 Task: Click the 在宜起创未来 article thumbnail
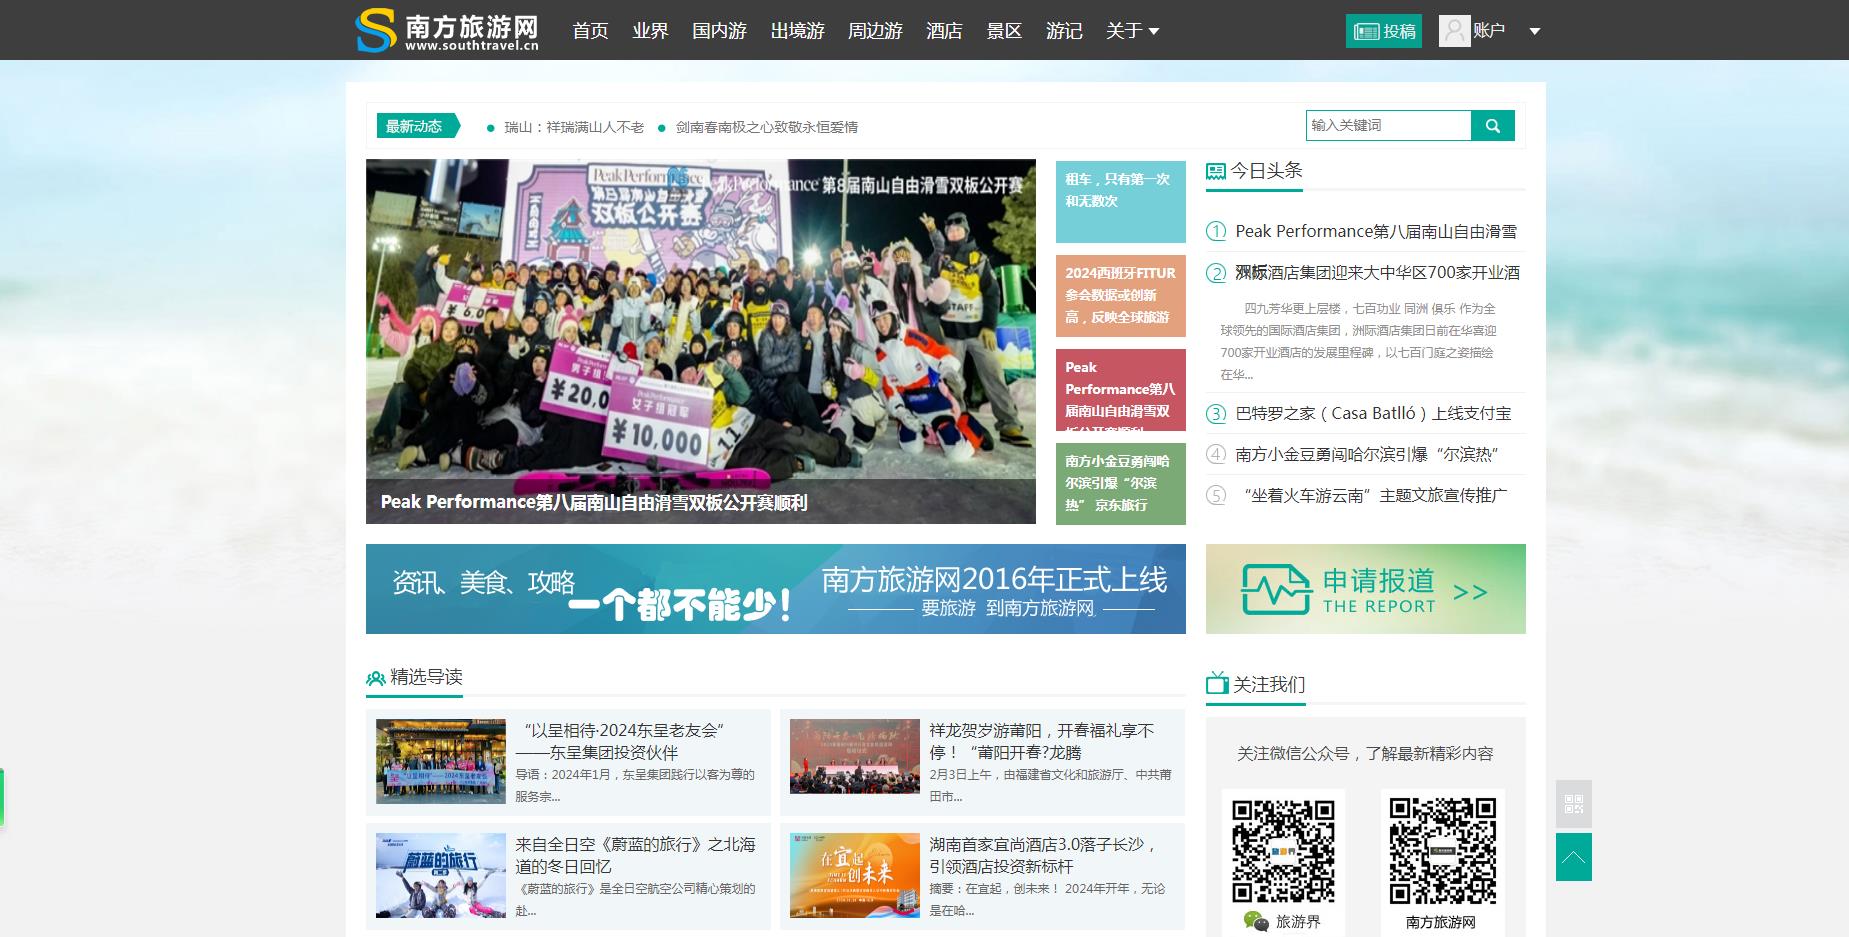pyautogui.click(x=855, y=875)
